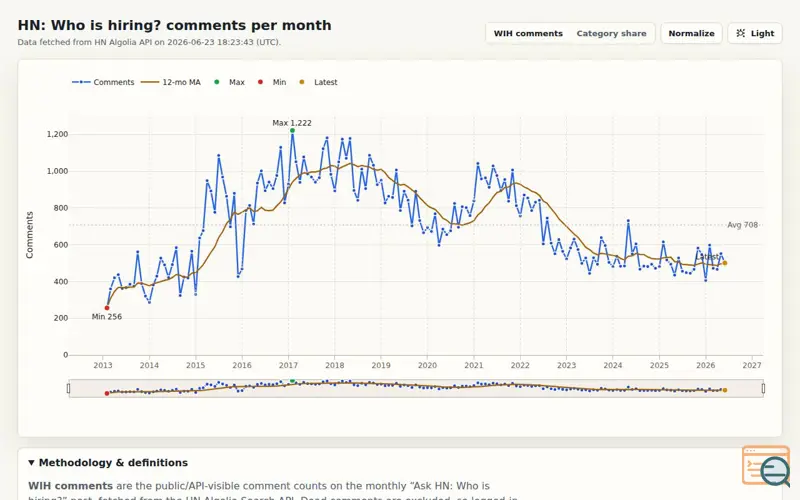800x500 pixels.
Task: Click the 2017 x-axis label
Action: [288, 365]
